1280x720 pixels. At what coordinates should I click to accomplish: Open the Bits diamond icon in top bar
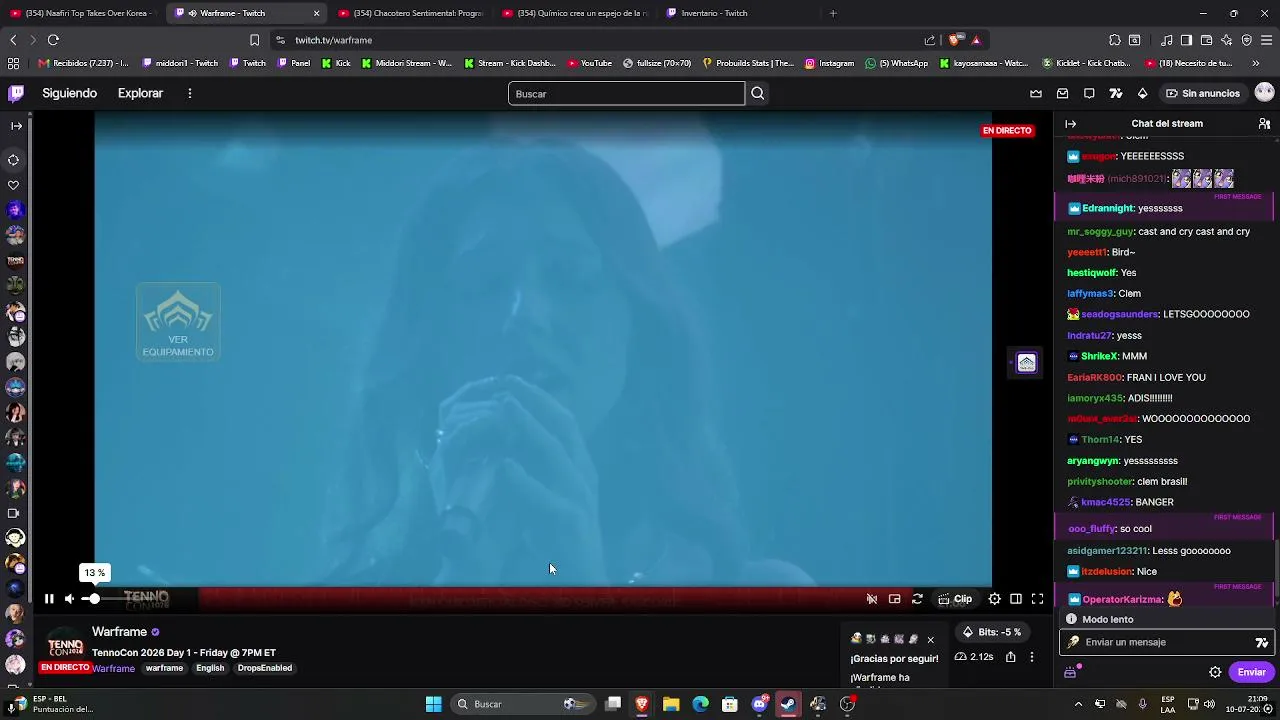[x=1143, y=93]
